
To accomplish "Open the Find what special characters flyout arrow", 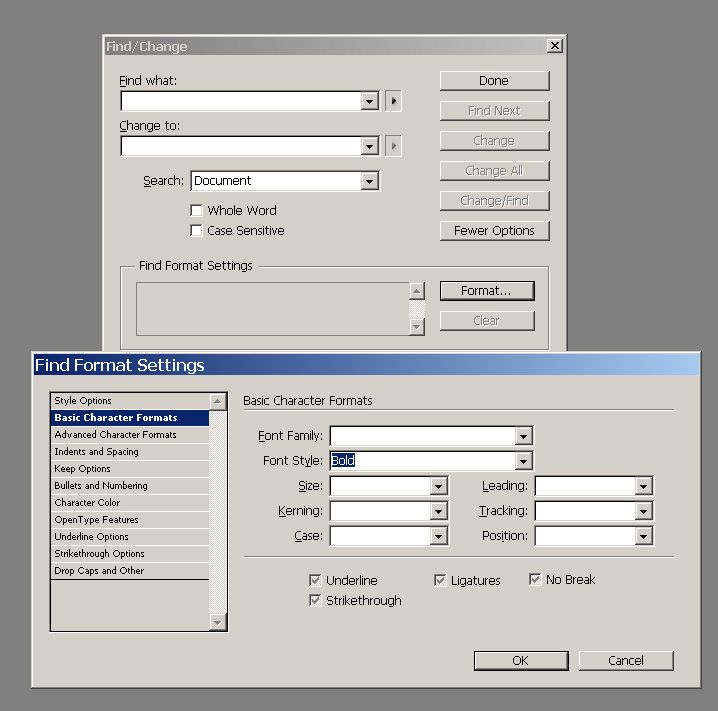I will tap(393, 101).
